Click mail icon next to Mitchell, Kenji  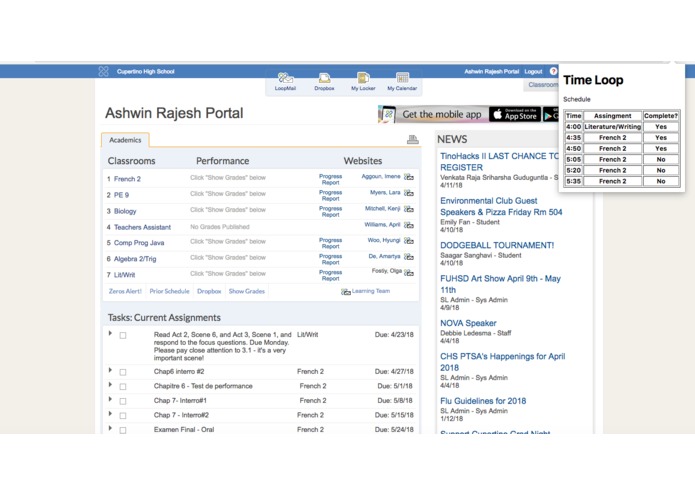409,209
